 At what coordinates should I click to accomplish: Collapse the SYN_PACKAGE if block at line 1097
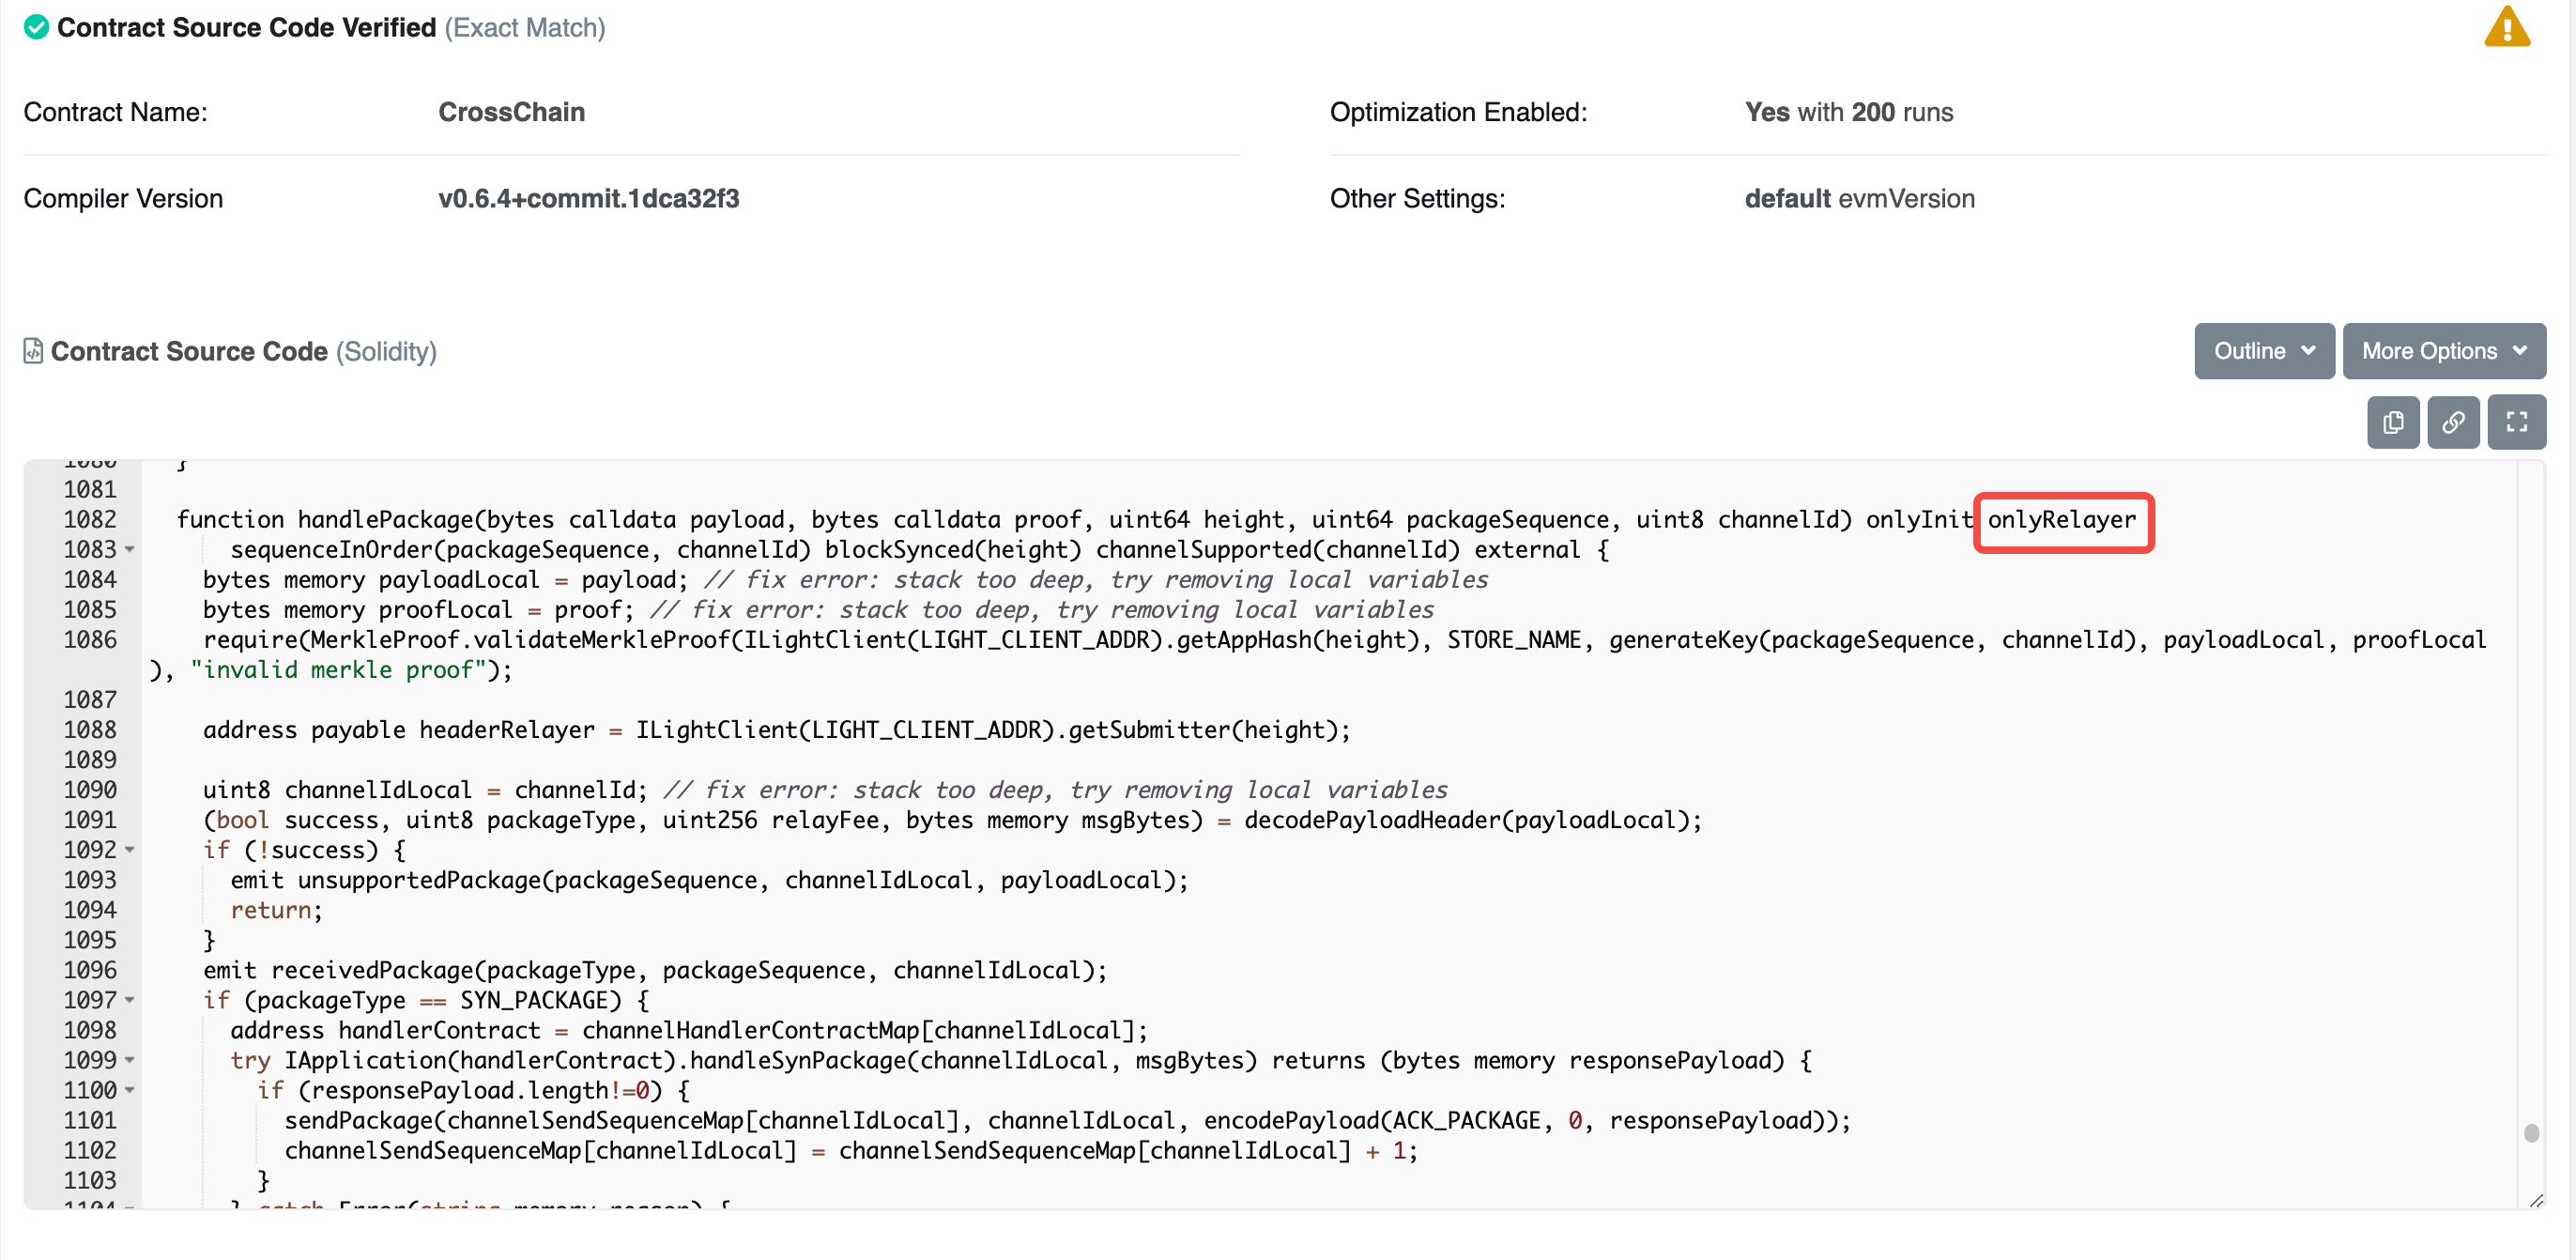click(130, 1000)
